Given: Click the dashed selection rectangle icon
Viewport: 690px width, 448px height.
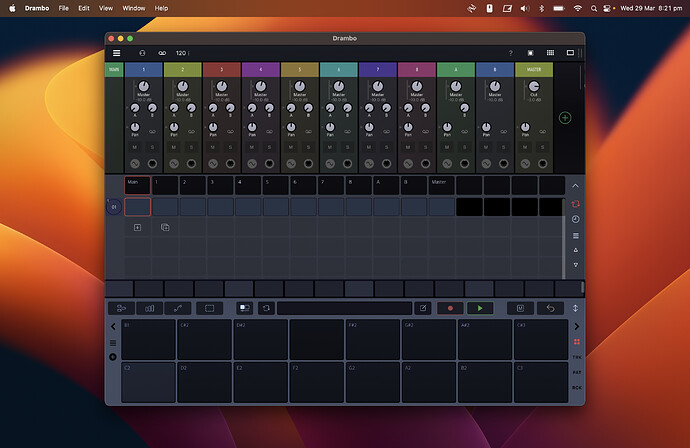Looking at the screenshot, I should 209,308.
